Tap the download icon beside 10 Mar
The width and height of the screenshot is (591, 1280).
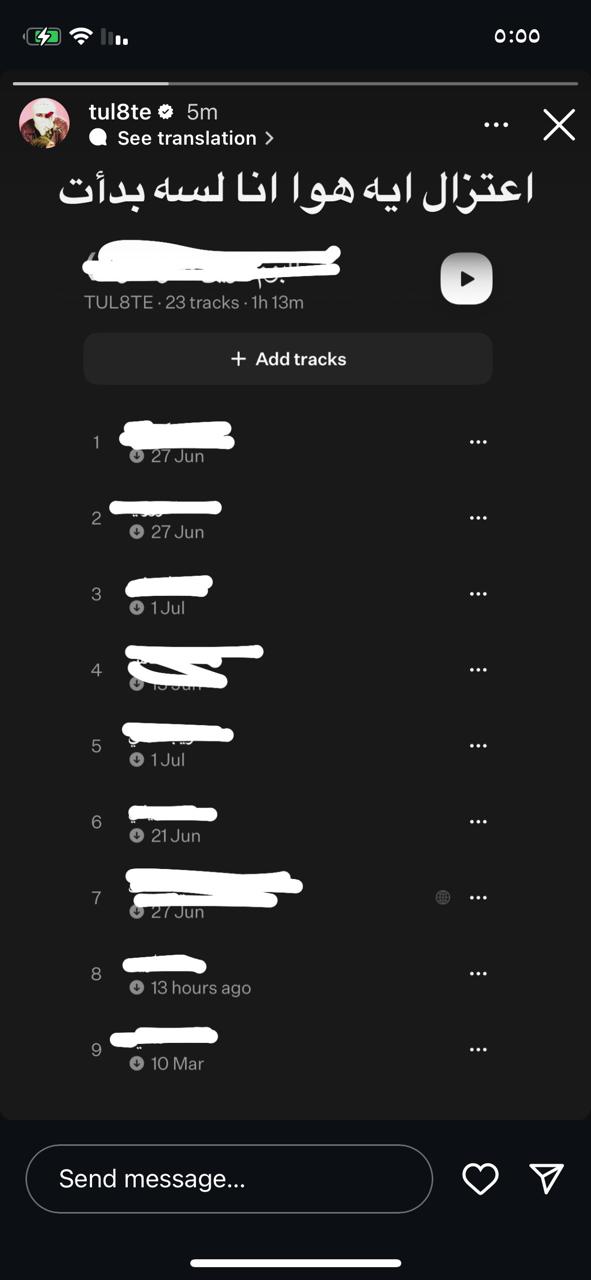click(137, 1064)
